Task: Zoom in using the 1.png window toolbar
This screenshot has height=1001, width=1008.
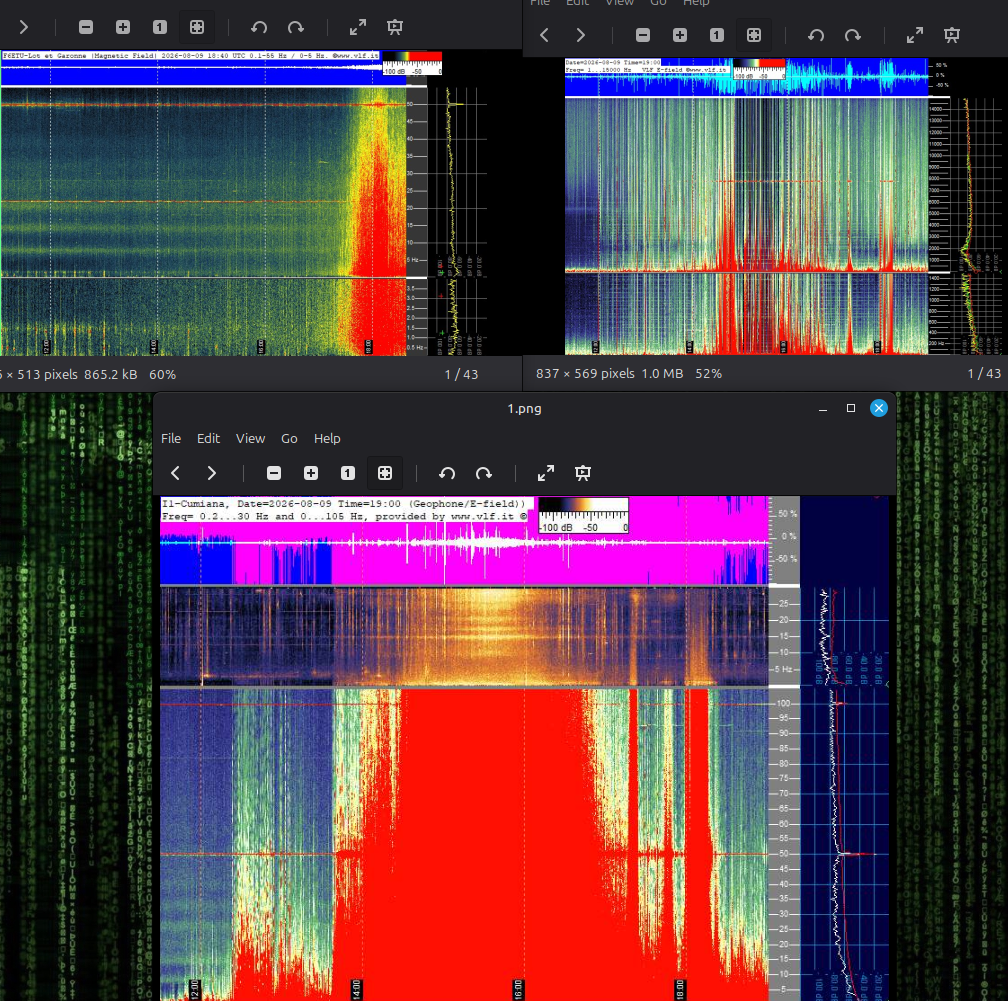Action: tap(311, 473)
